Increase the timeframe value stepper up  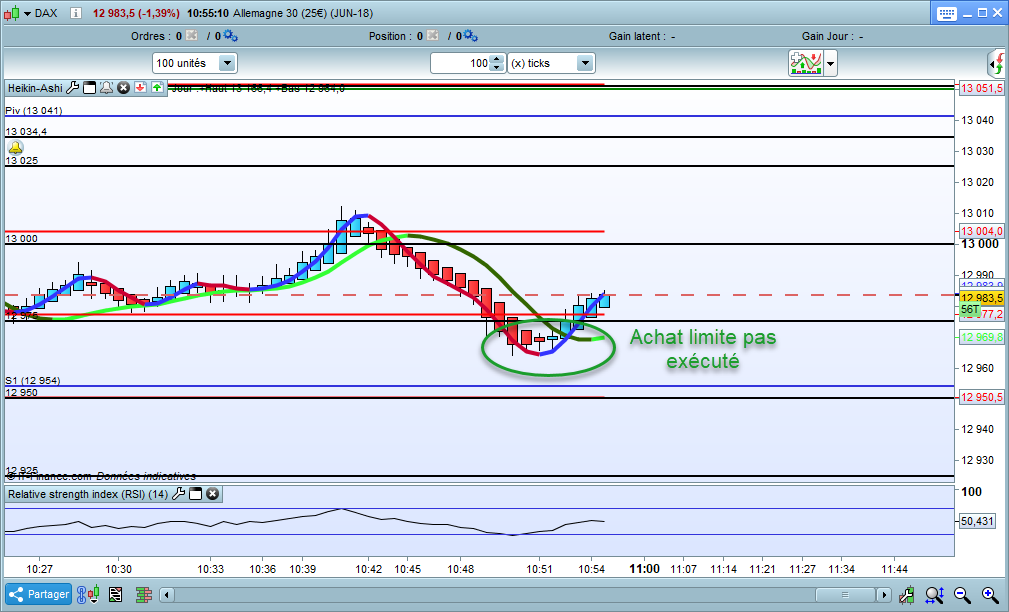click(x=496, y=59)
